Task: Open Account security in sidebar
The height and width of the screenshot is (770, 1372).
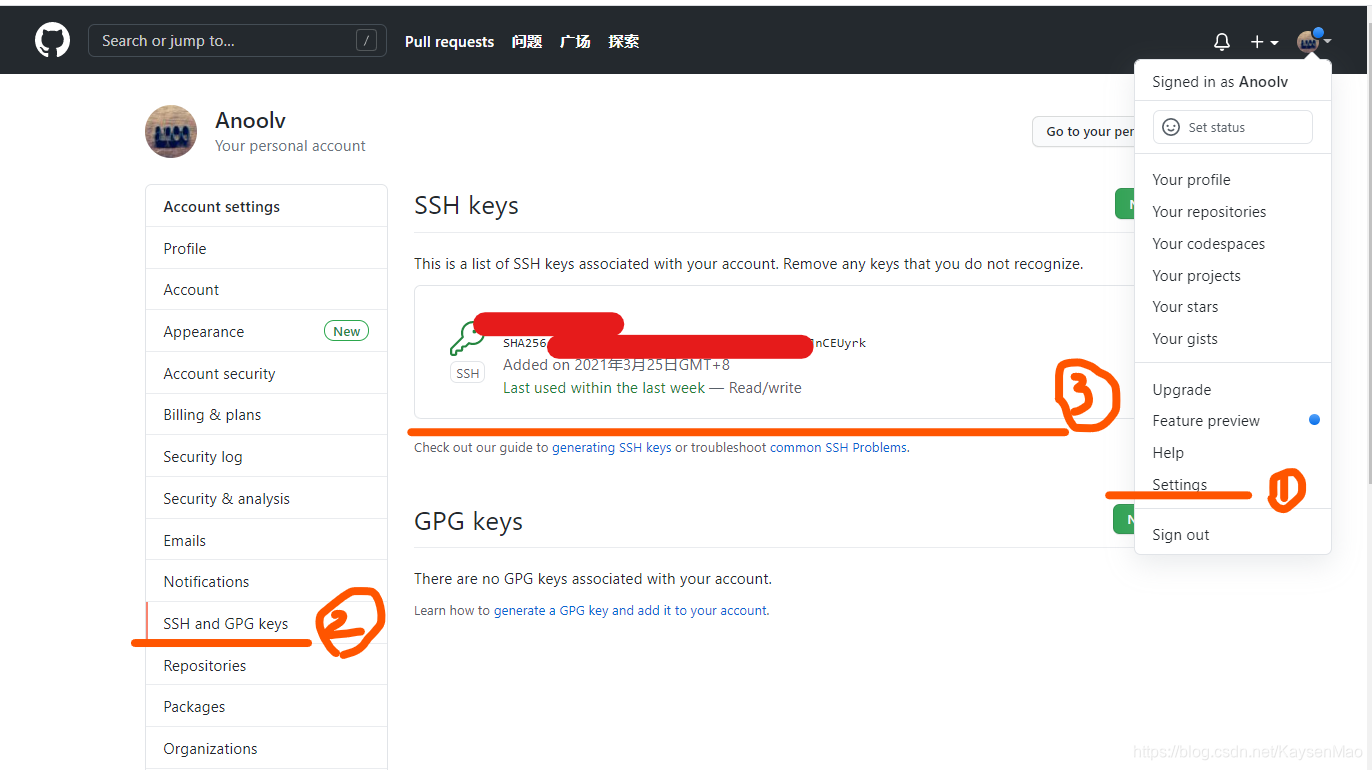Action: [266, 373]
